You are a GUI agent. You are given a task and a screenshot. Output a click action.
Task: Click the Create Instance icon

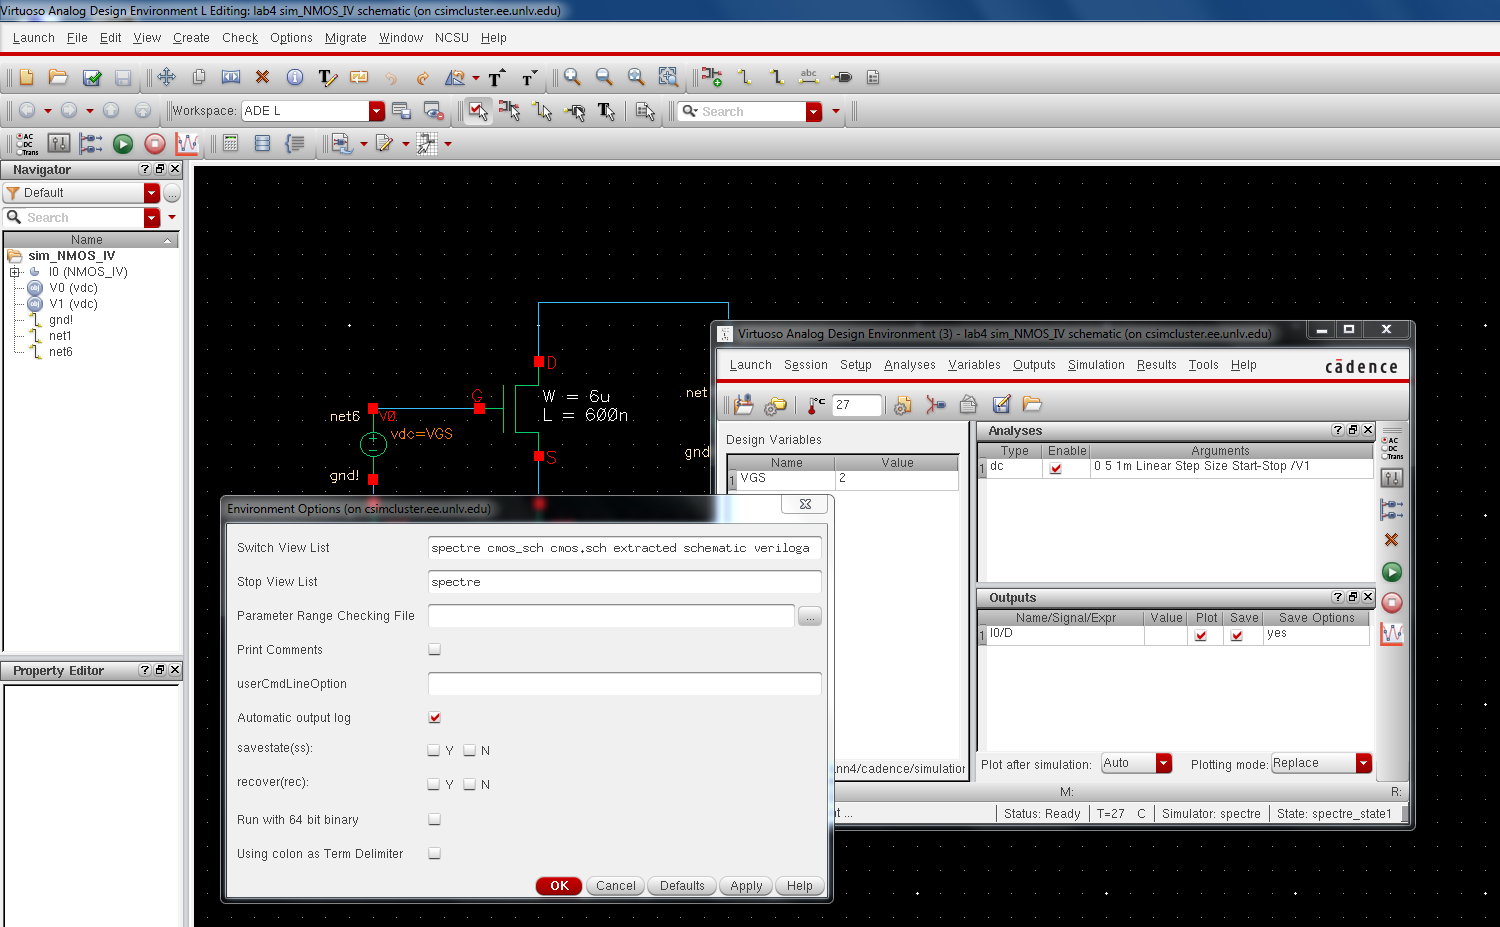point(712,77)
